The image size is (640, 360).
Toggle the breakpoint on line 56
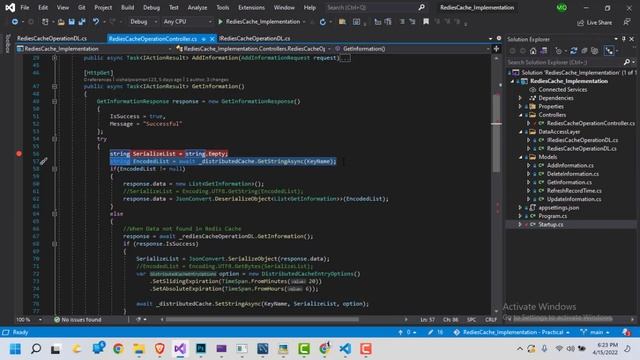[x=19, y=153]
